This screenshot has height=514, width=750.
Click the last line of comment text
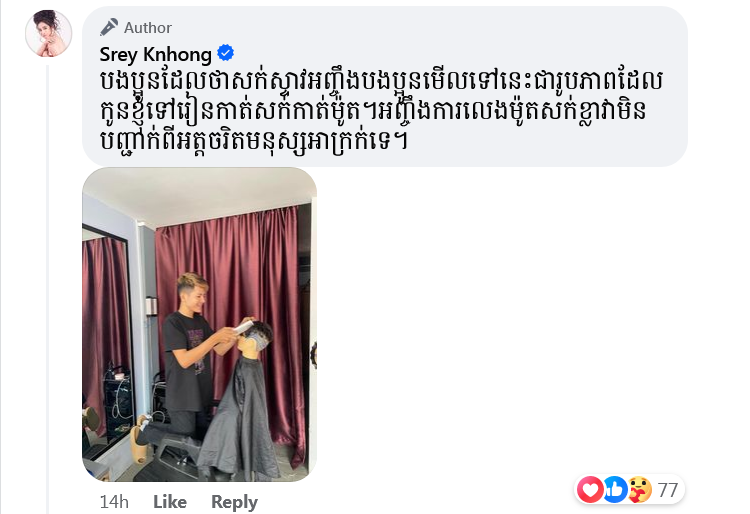point(253,140)
